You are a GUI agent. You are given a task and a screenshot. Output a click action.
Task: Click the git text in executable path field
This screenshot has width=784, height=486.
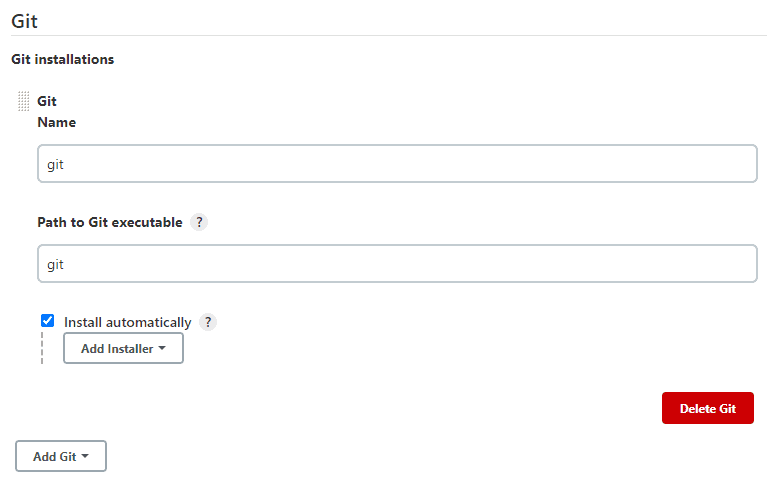[56, 264]
